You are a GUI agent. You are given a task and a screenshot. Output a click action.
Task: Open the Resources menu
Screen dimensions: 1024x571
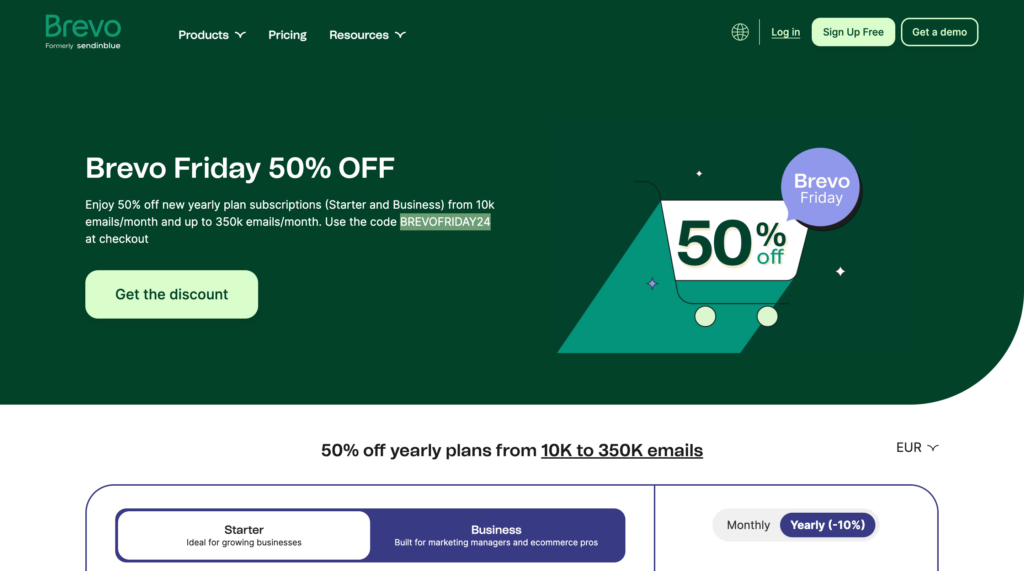click(x=359, y=35)
